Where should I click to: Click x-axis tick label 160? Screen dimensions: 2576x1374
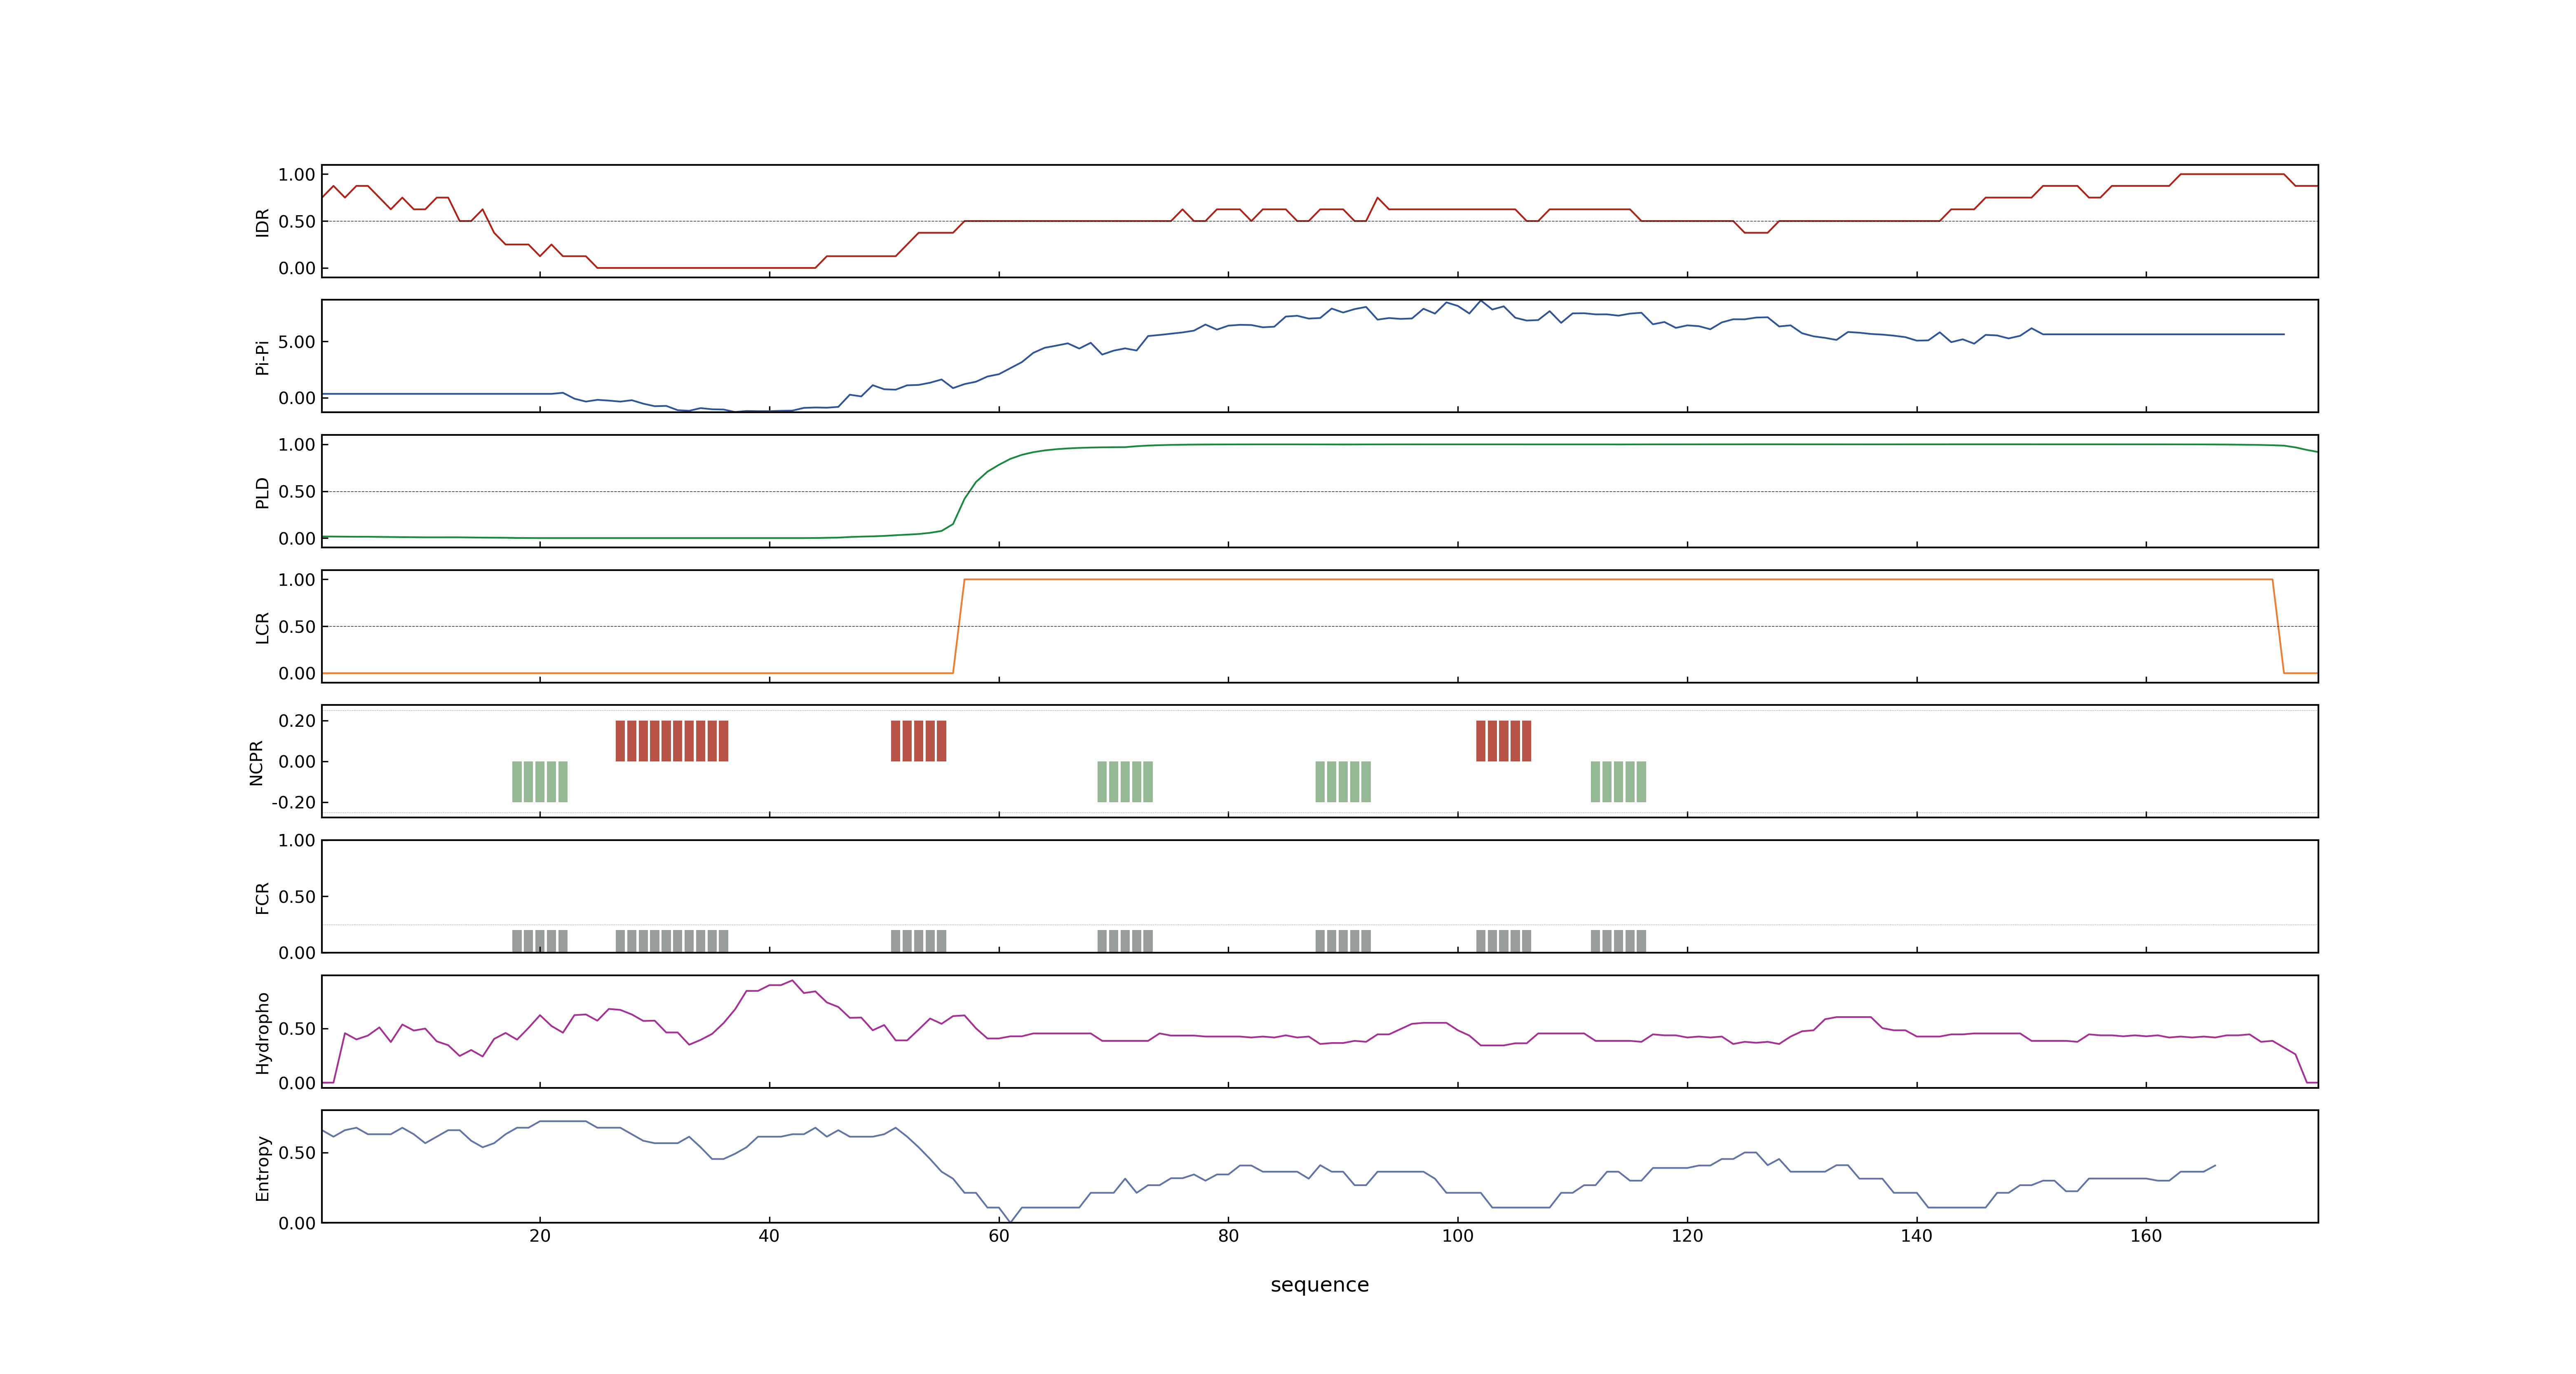[2146, 1236]
